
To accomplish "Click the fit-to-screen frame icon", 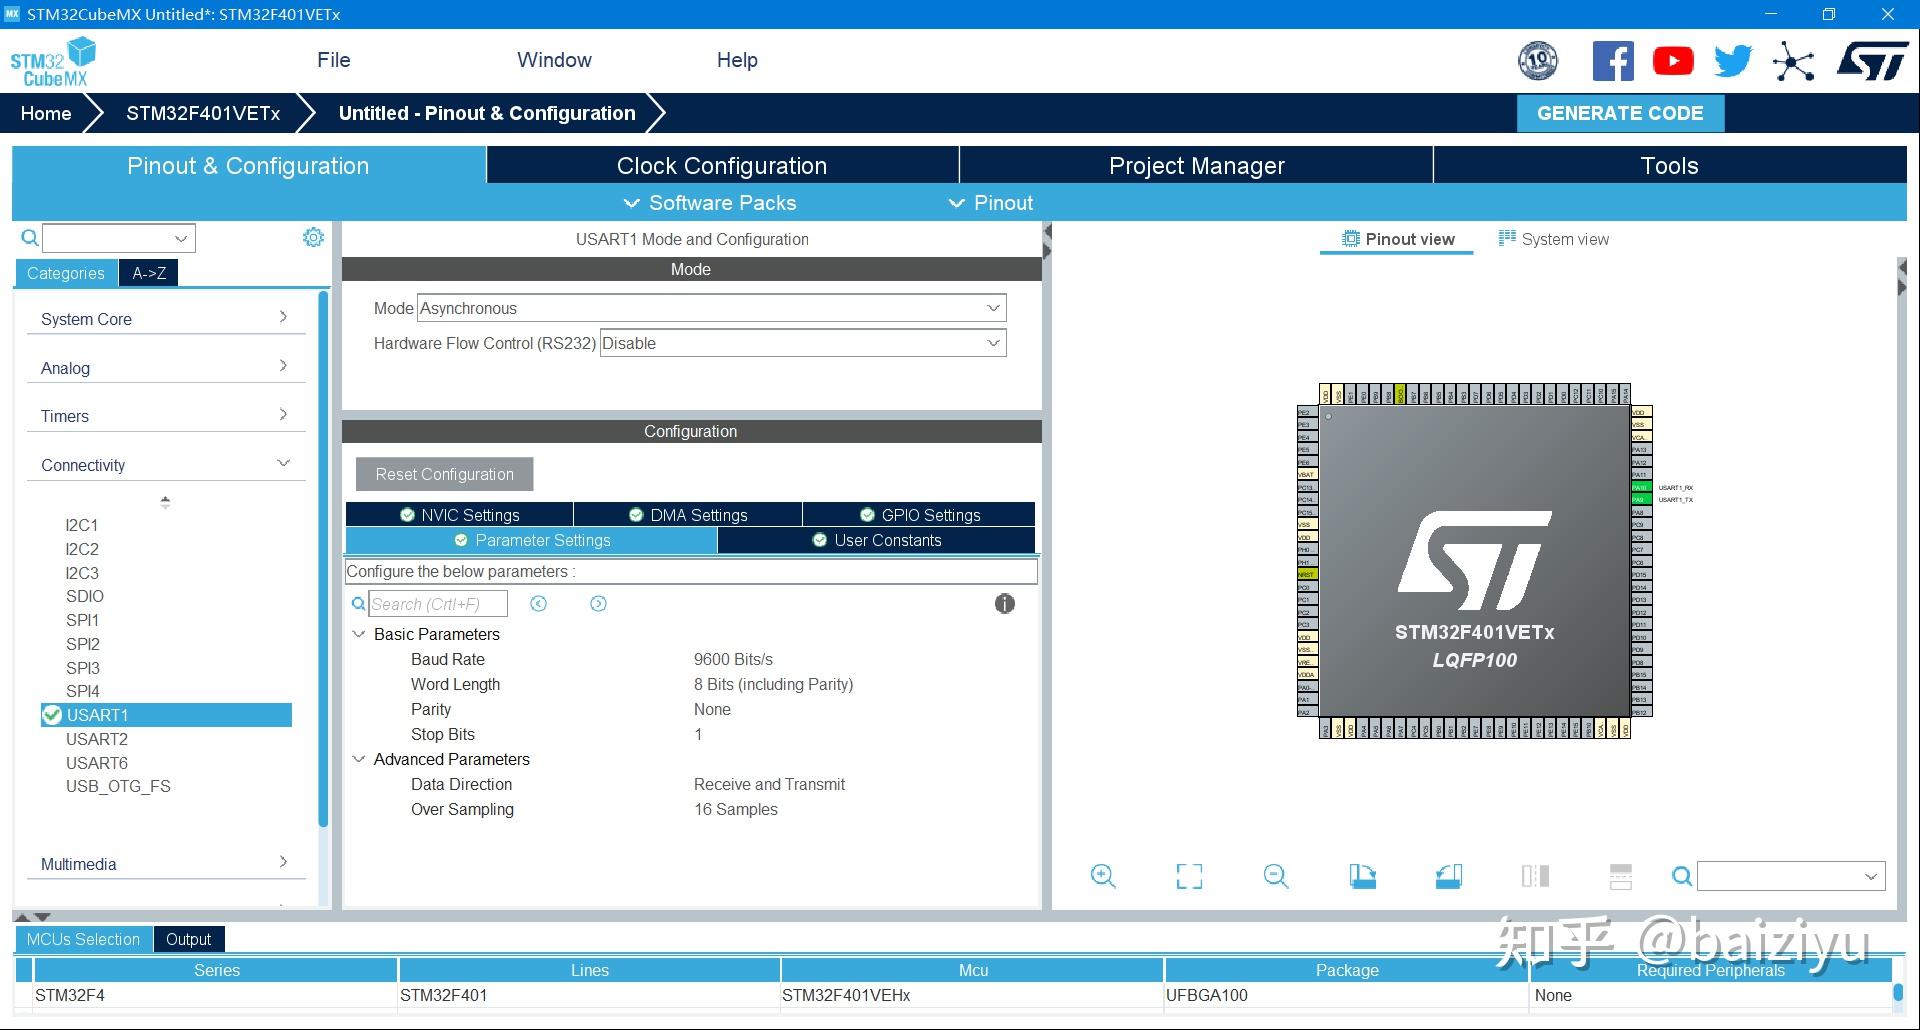I will pos(1189,877).
